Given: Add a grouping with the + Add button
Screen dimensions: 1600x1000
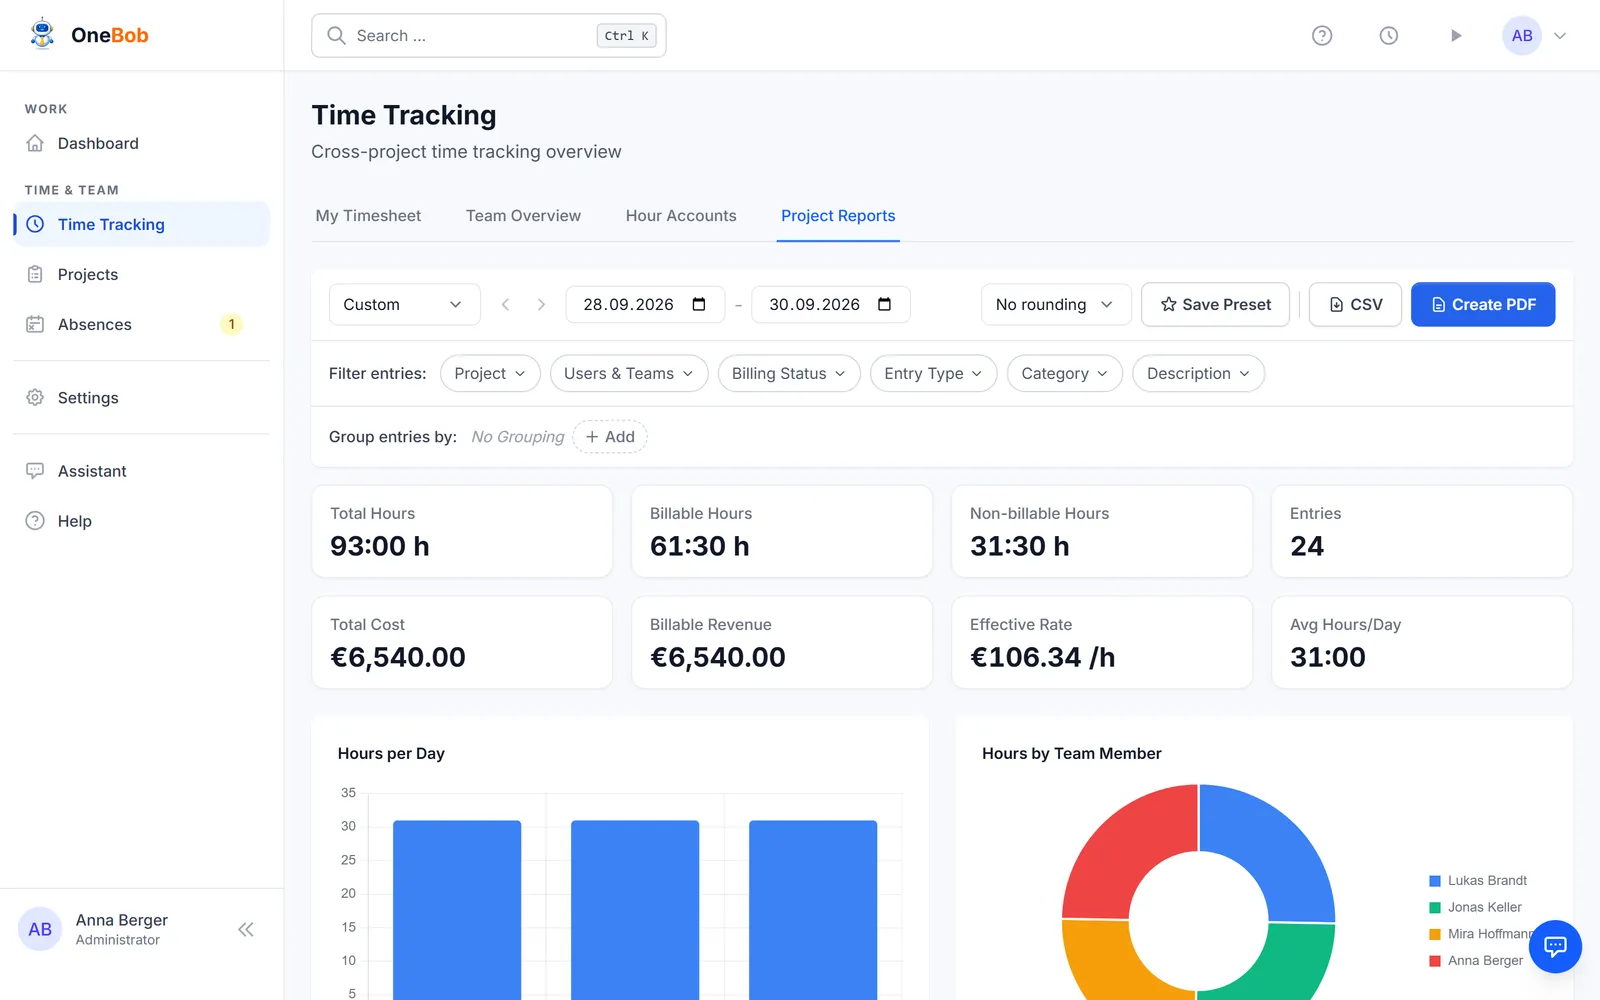Looking at the screenshot, I should pyautogui.click(x=610, y=437).
